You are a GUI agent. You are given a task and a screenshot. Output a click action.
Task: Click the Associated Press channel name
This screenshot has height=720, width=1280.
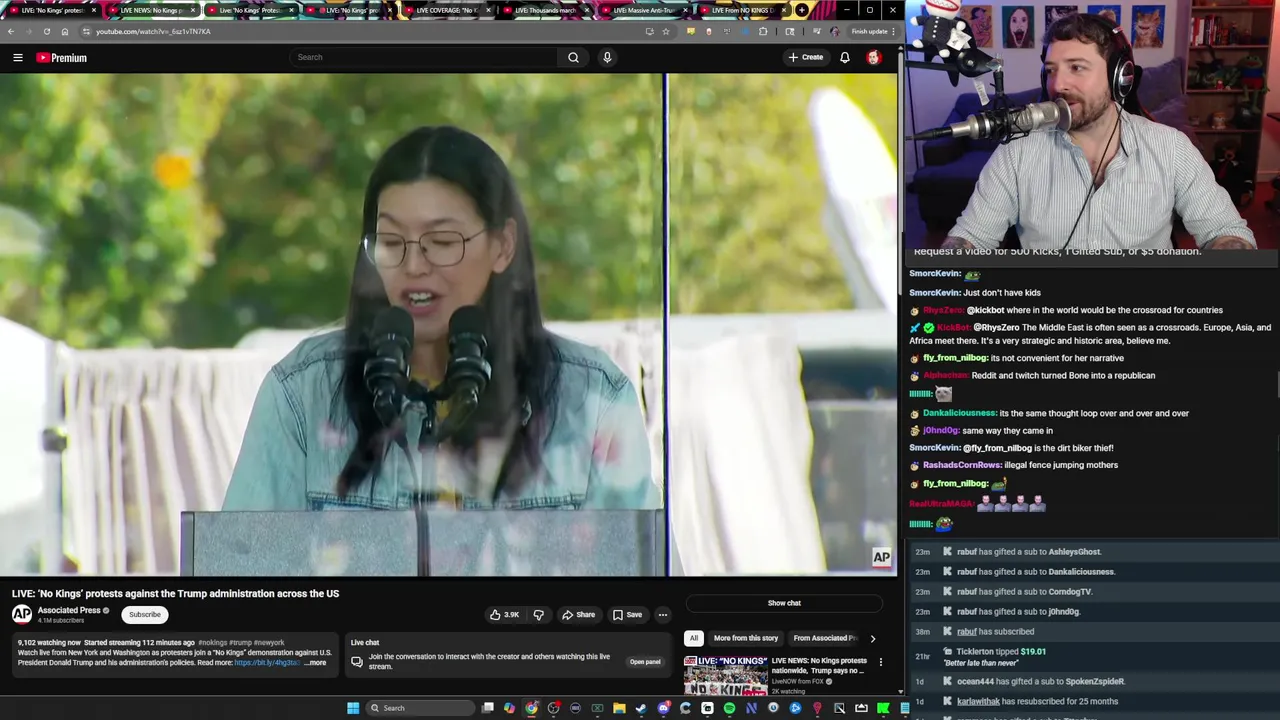tap(69, 610)
